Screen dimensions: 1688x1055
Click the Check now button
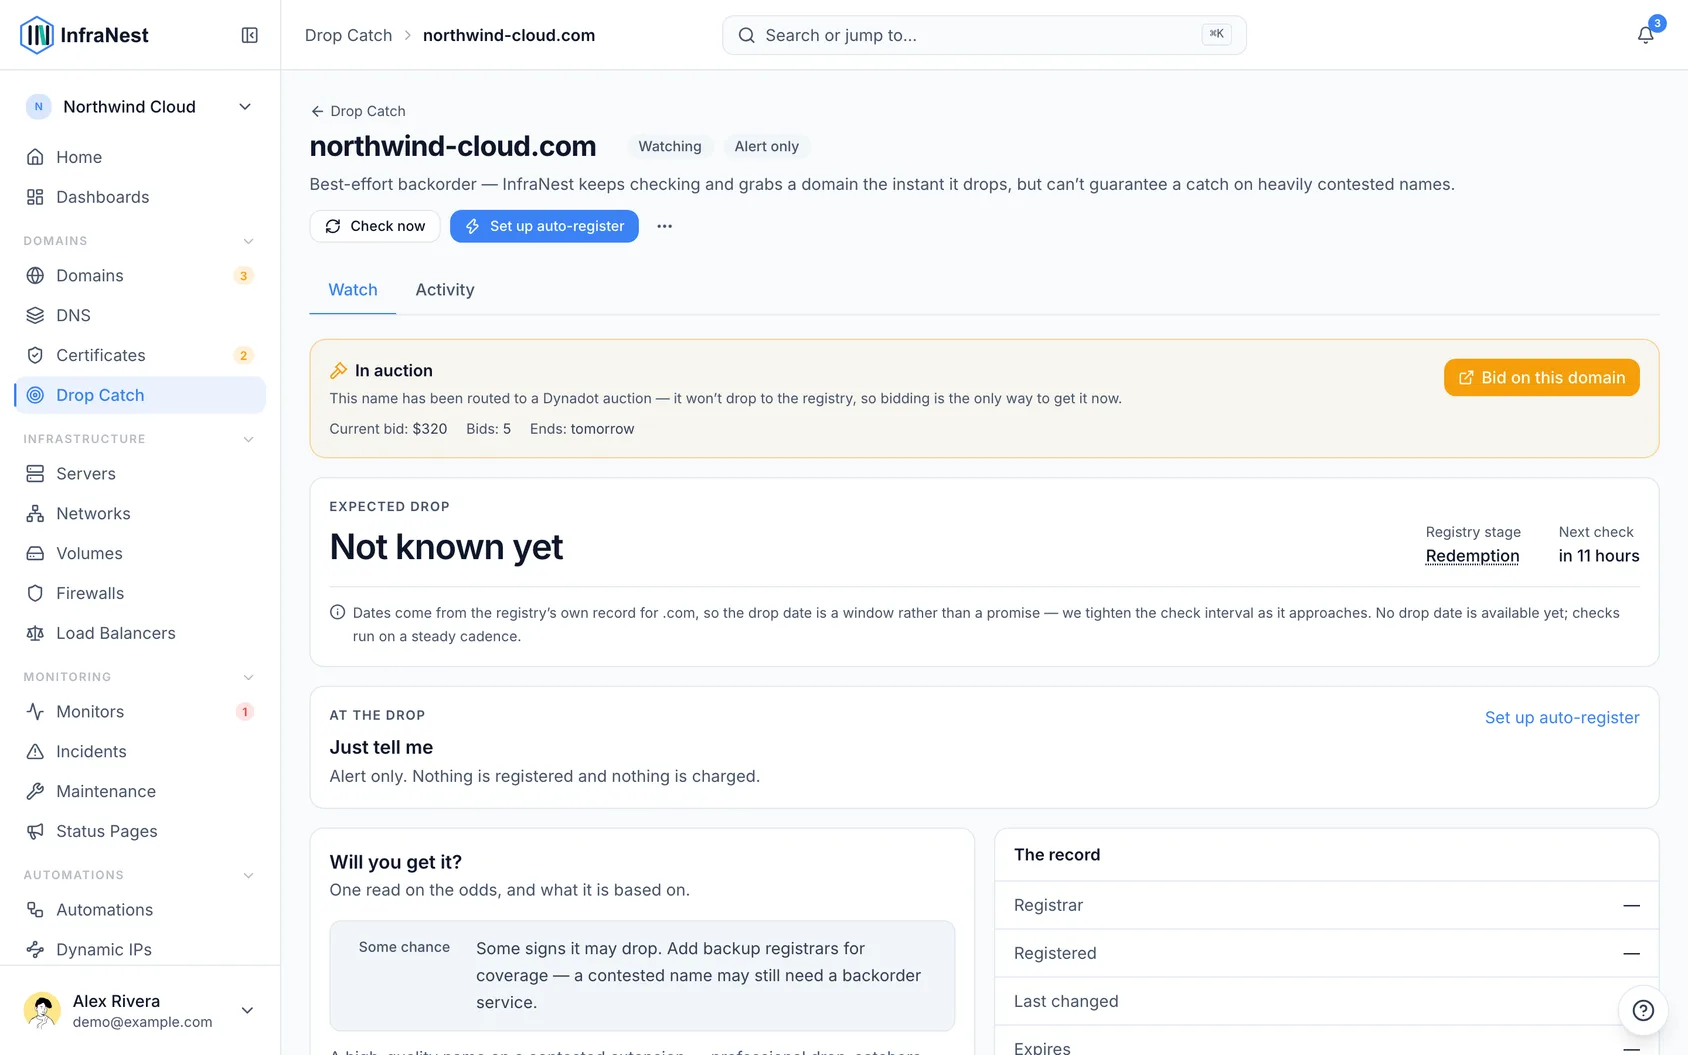coord(375,226)
